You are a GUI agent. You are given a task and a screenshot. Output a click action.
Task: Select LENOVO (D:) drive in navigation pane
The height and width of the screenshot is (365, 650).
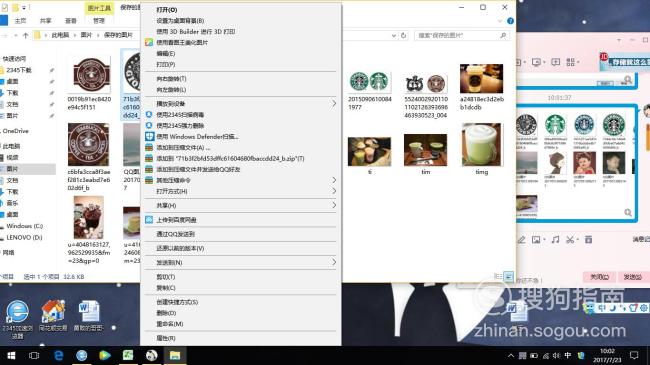pos(24,237)
